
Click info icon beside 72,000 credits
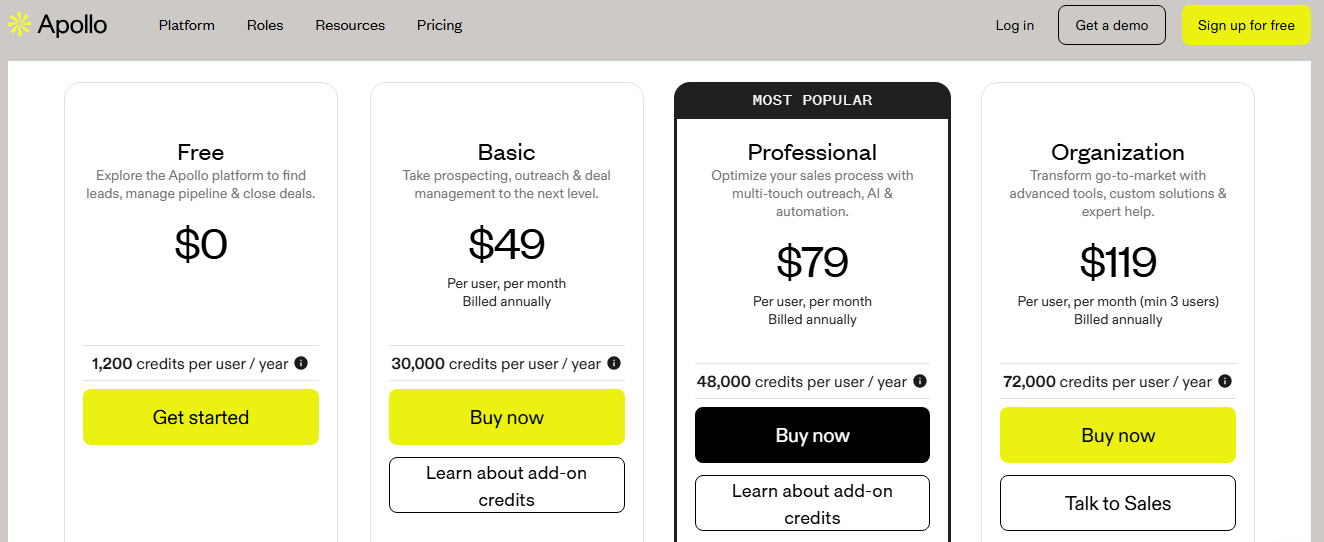coord(1225,381)
